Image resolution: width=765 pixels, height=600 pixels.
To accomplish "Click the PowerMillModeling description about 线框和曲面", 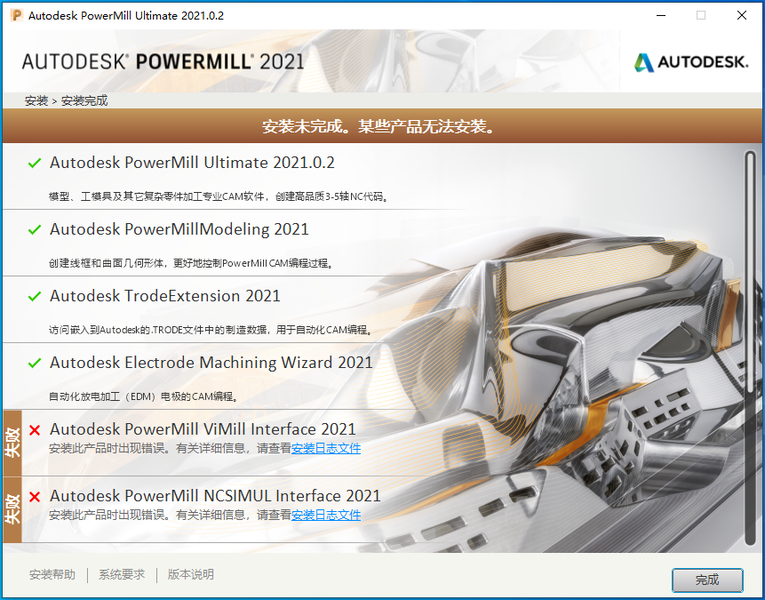I will (191, 263).
